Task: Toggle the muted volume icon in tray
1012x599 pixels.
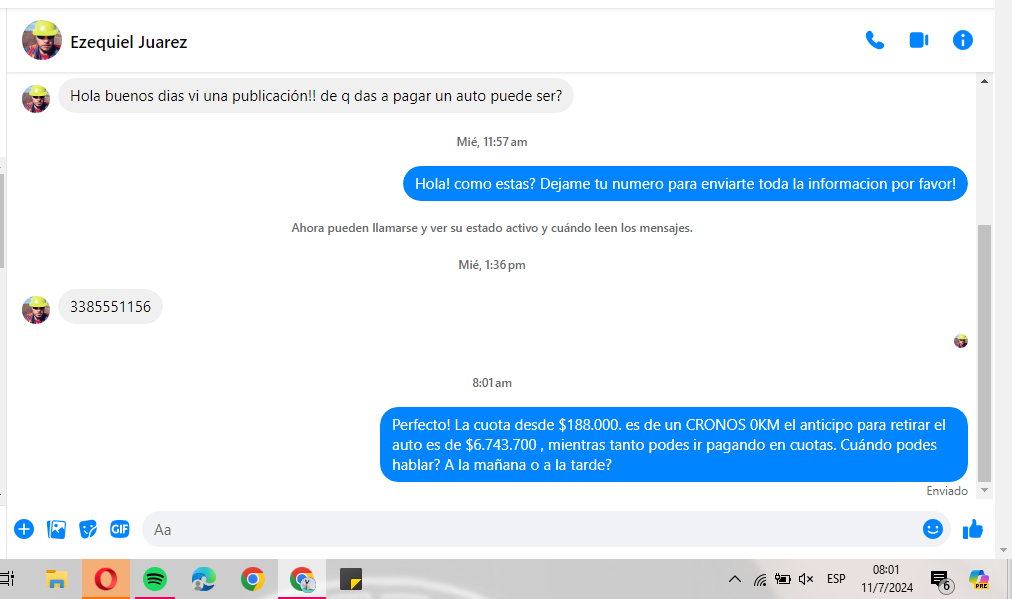Action: [x=807, y=579]
